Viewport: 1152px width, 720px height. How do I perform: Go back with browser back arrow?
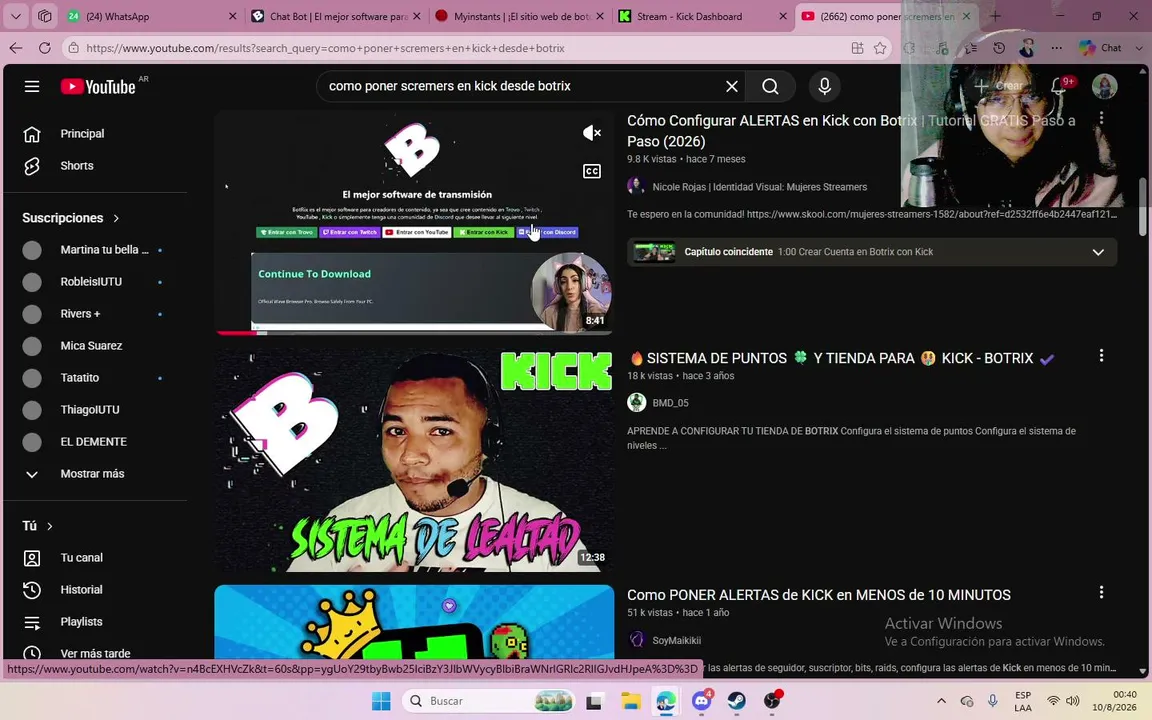(x=16, y=48)
